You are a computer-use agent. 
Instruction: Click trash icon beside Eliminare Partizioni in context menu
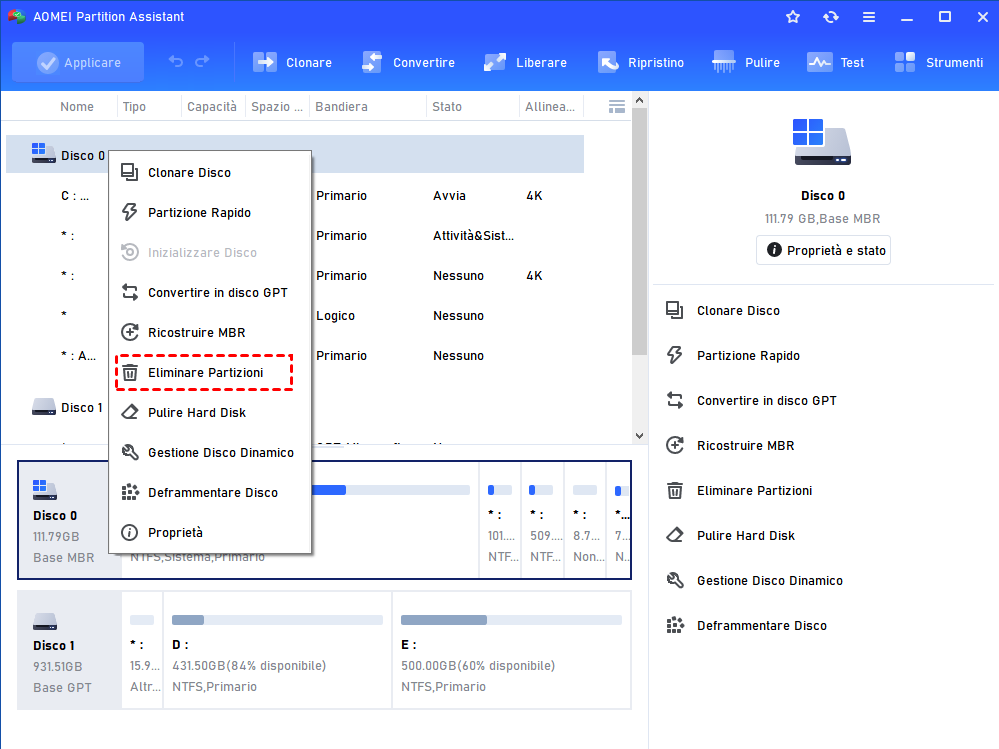[130, 373]
